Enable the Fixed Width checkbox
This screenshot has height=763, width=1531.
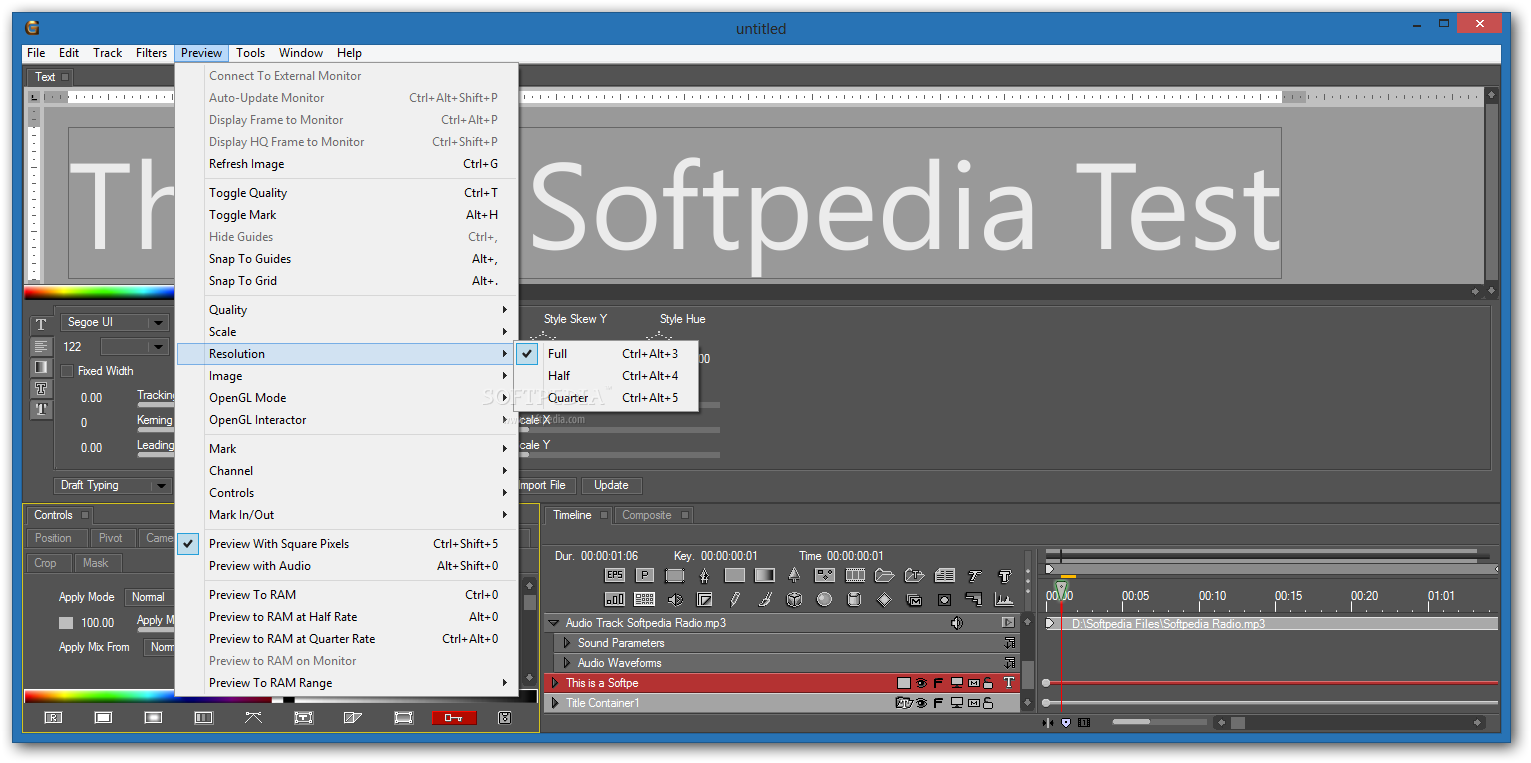point(67,371)
